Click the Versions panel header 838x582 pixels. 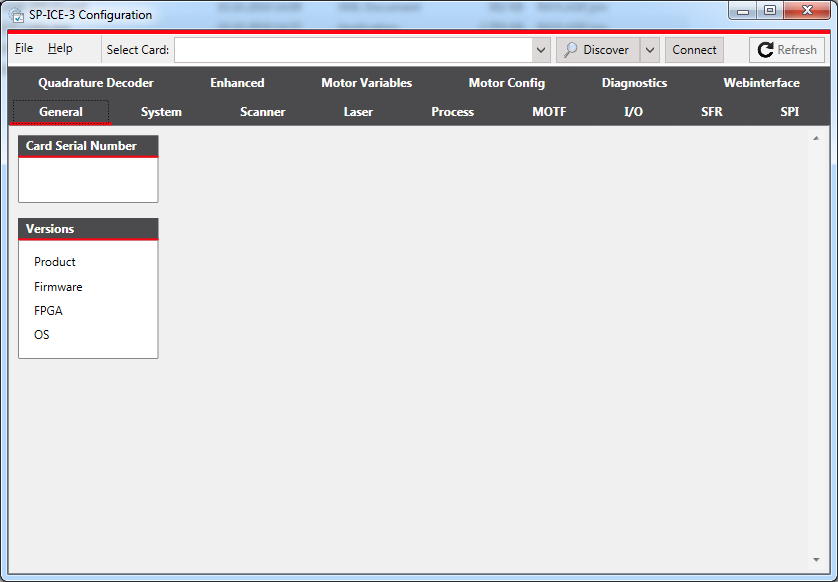[x=88, y=229]
